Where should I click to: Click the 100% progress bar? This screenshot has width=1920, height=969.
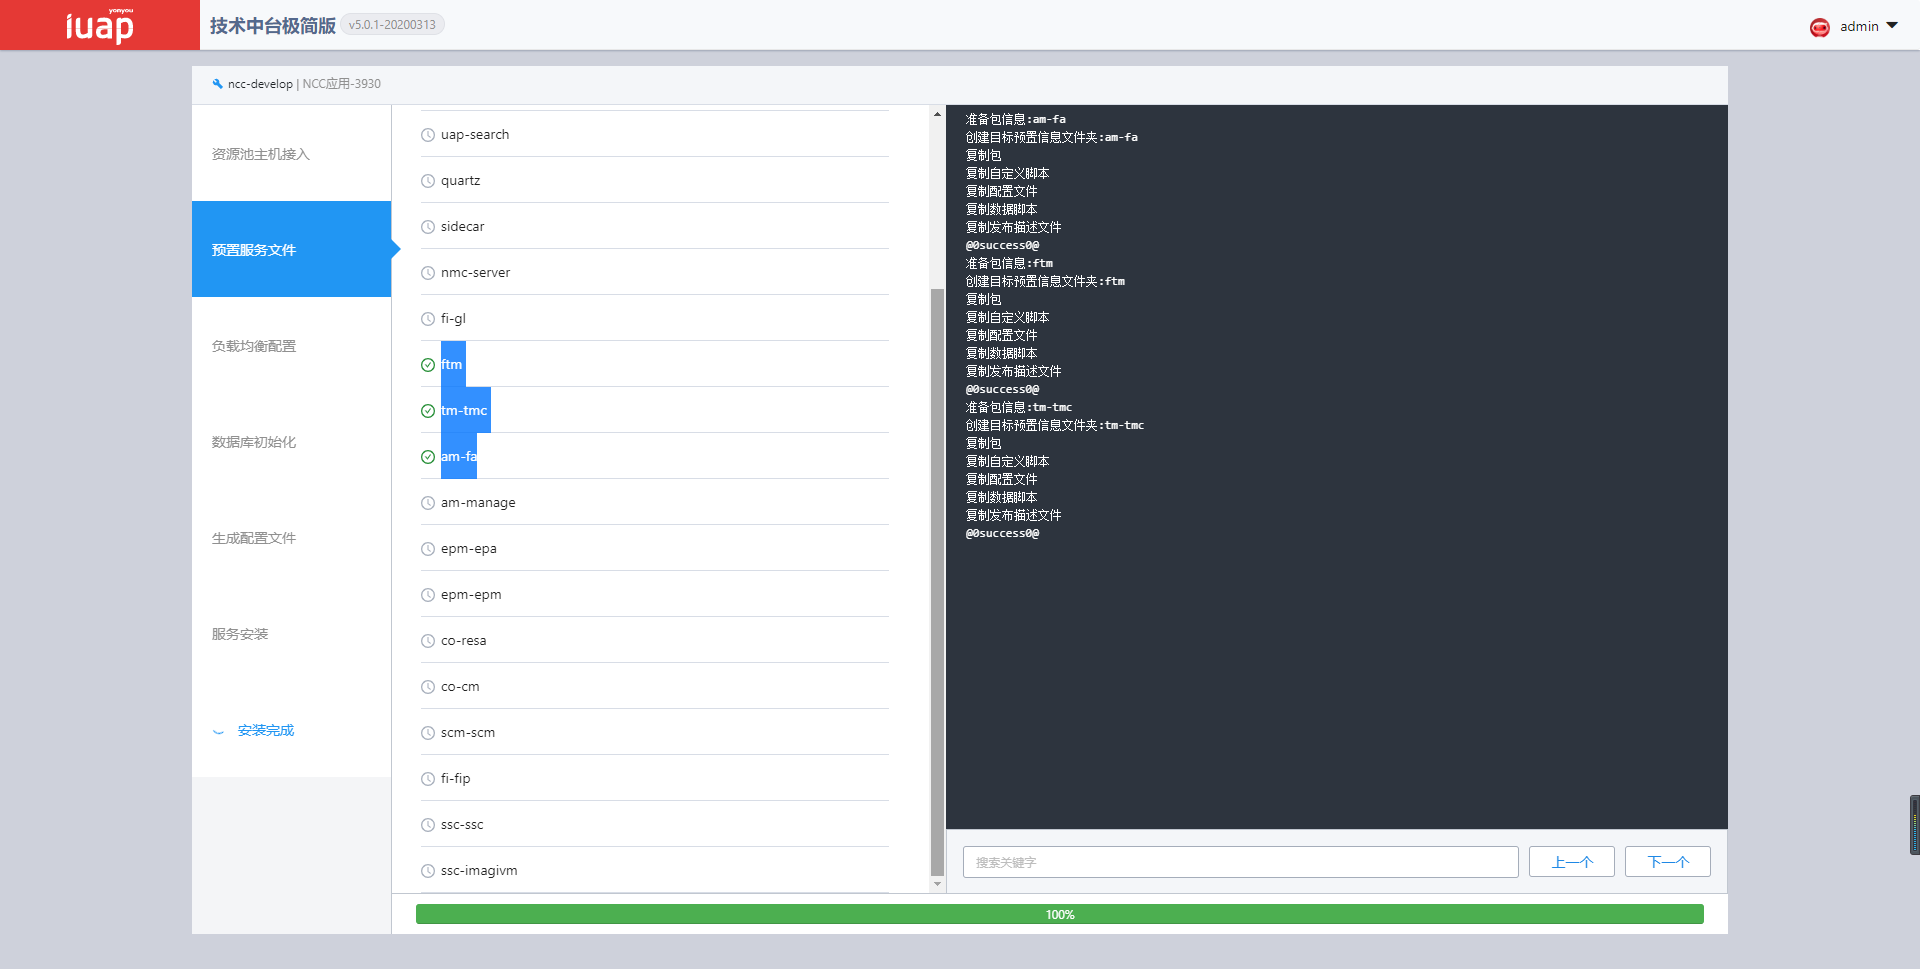[x=1059, y=914]
